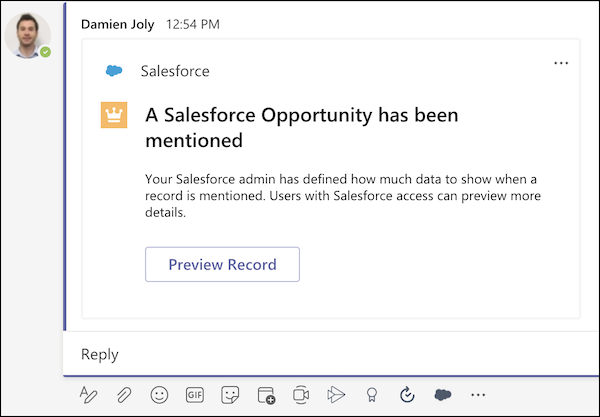This screenshot has height=417, width=600.
Task: Open the Format text pencil tool
Action: 88,395
